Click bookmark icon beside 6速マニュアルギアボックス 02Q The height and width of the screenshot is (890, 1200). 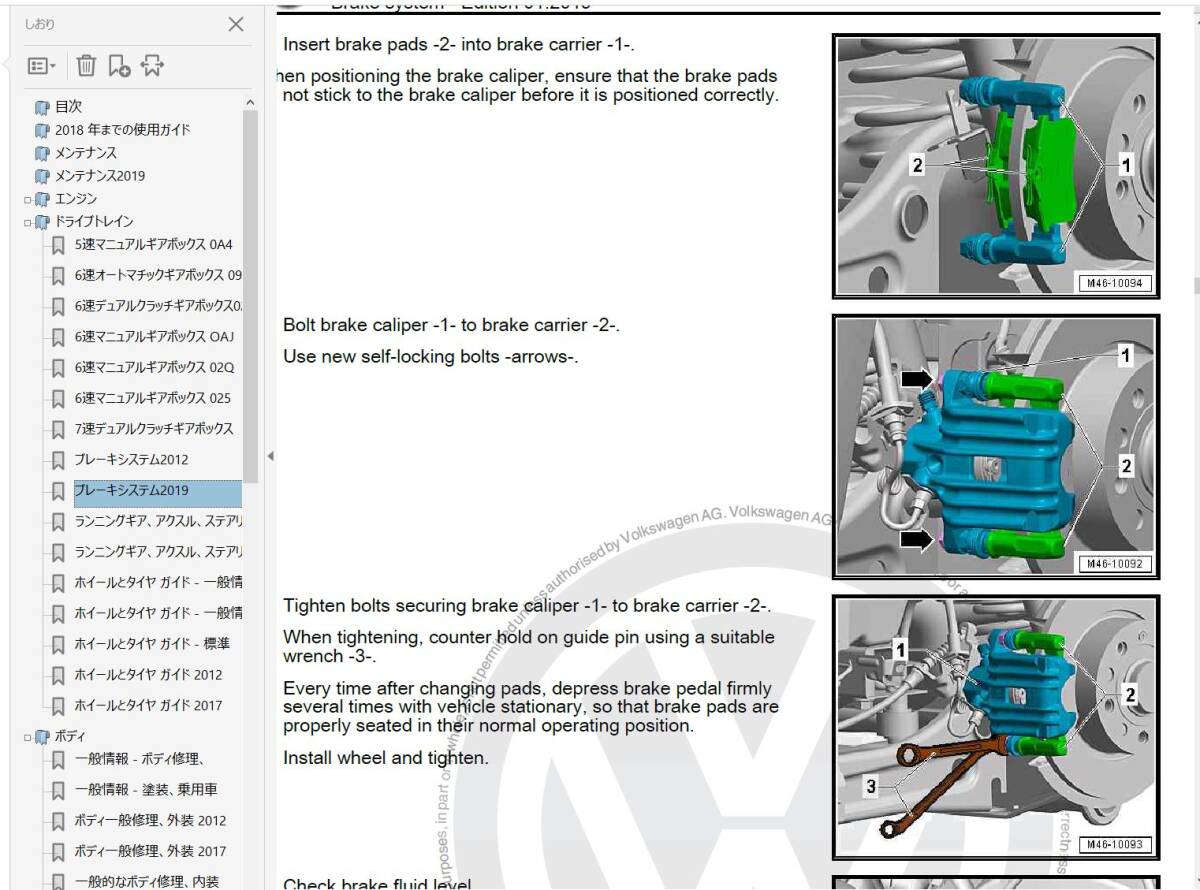[x=59, y=368]
